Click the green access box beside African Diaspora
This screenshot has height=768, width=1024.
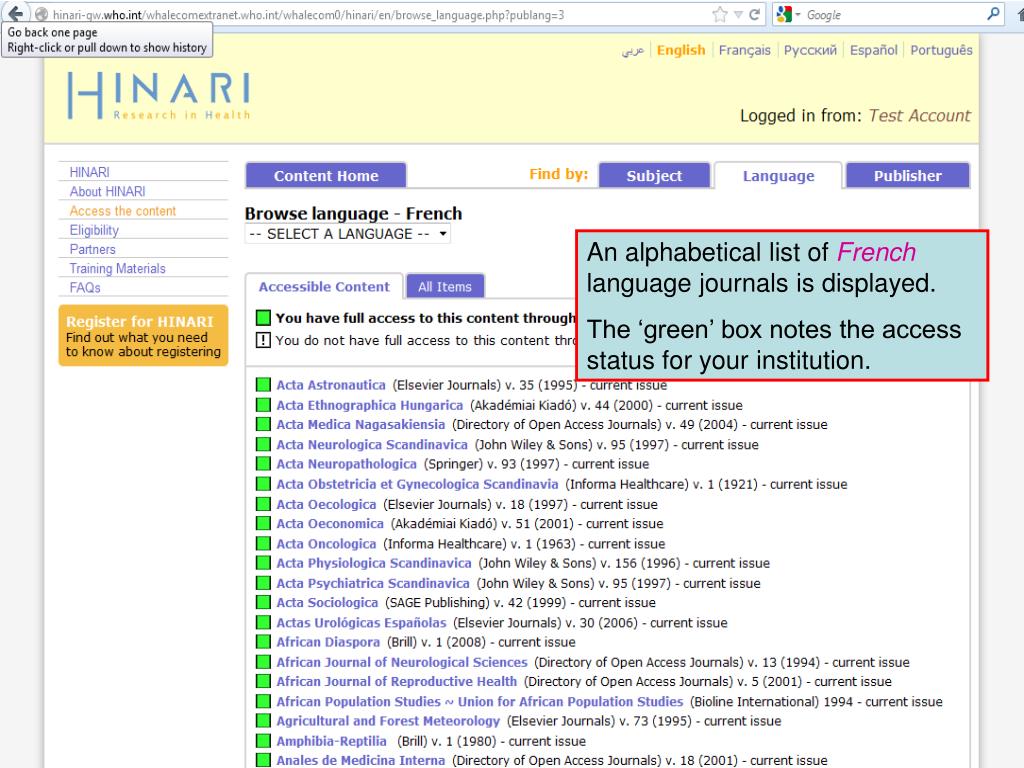tap(263, 642)
